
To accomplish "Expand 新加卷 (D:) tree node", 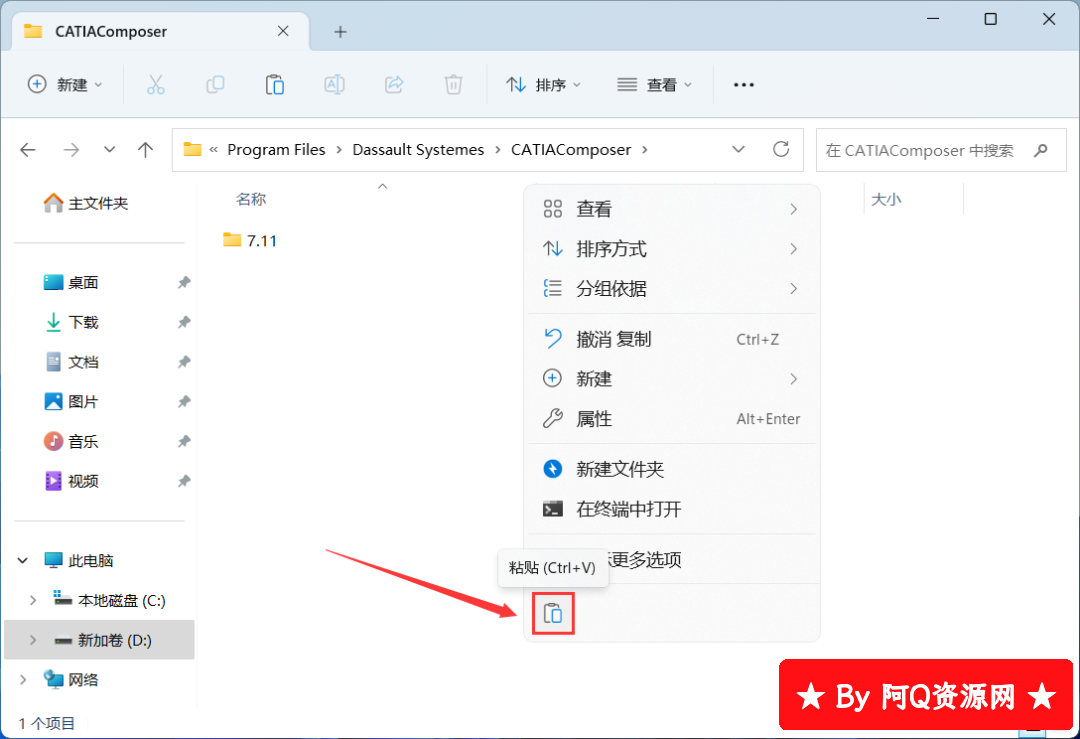I will 32,641.
